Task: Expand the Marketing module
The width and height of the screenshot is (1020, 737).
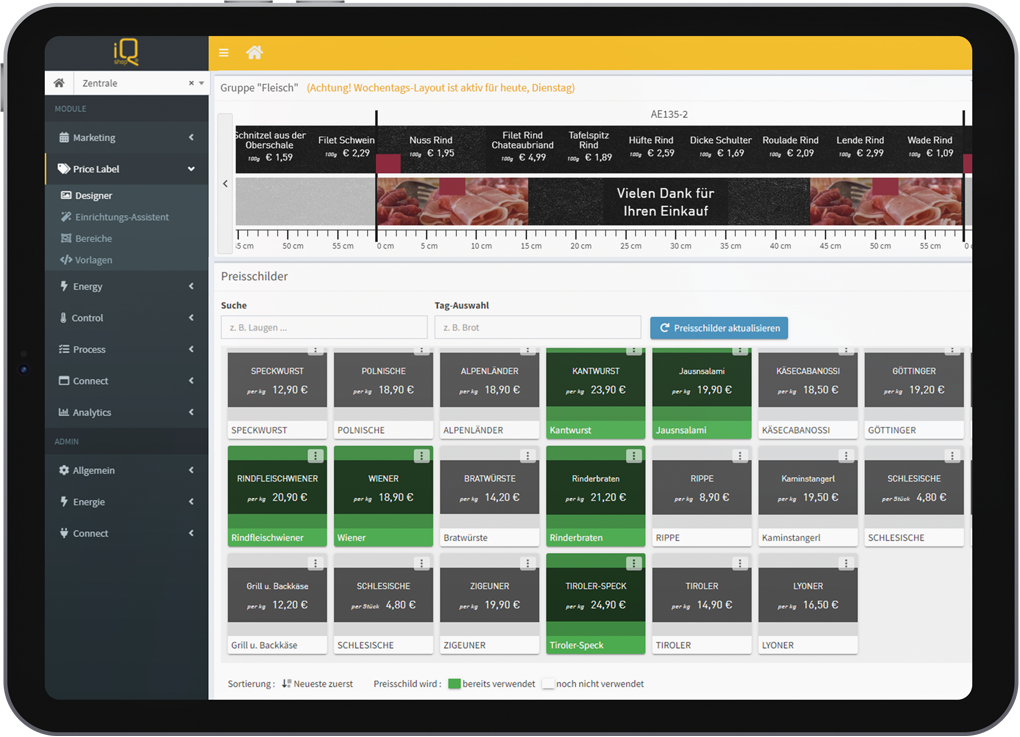Action: 126,138
